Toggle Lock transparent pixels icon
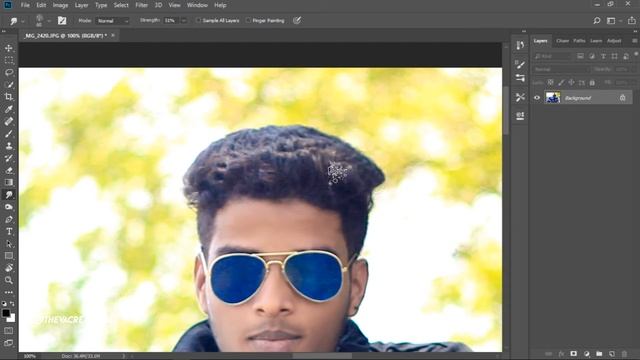640x360 pixels. point(551,82)
